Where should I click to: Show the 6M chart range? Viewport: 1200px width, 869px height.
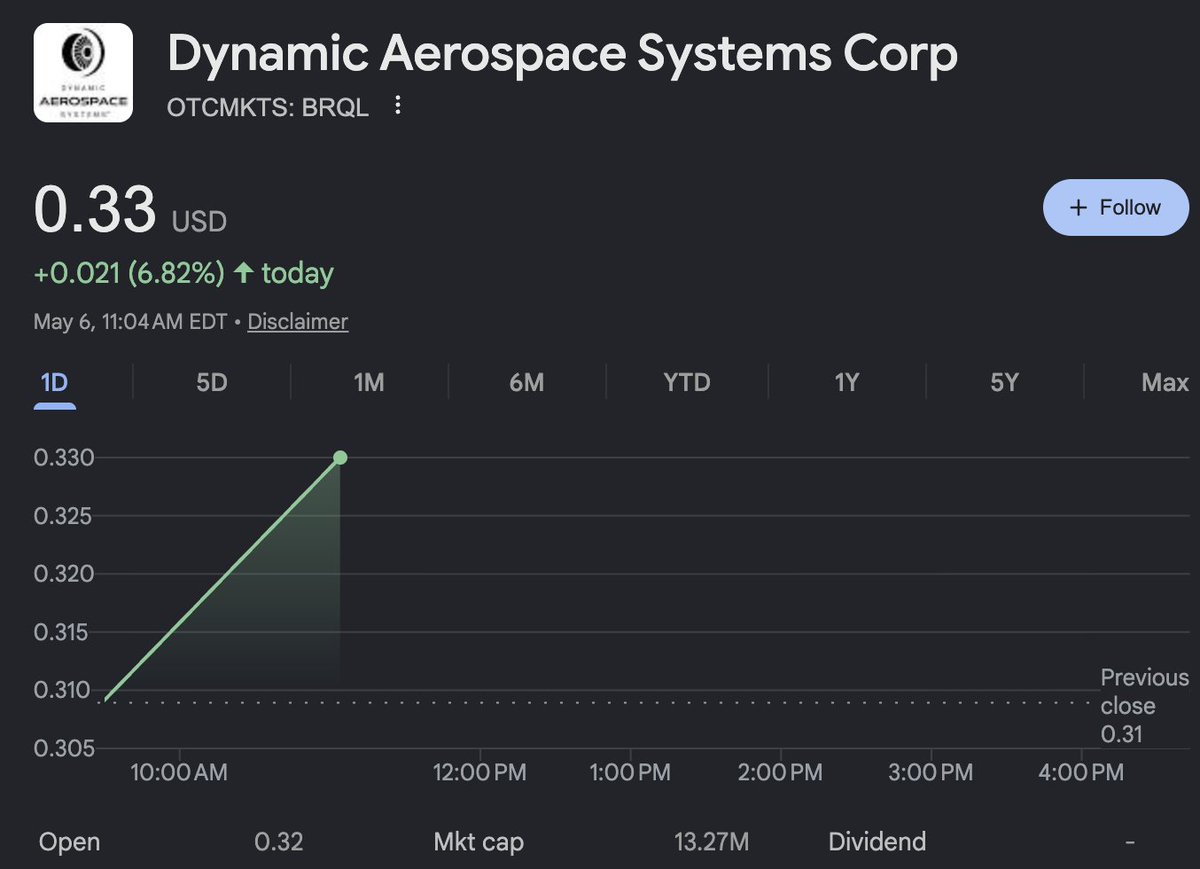pos(526,383)
